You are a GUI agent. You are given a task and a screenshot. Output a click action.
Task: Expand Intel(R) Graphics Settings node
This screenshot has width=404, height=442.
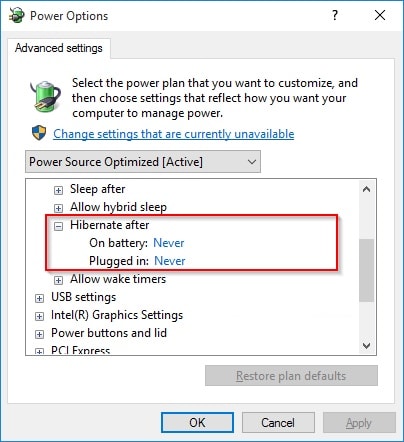[39, 316]
